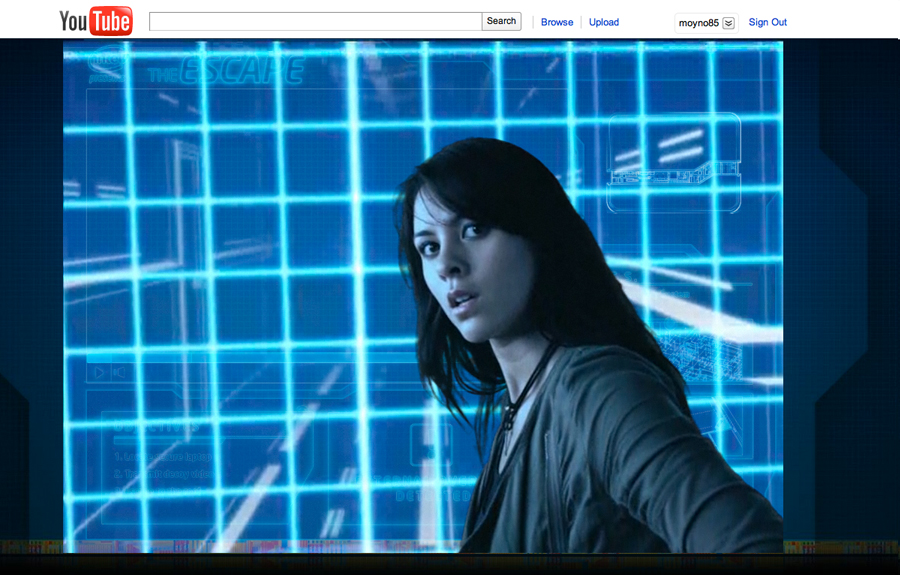Click the YouTube logo
The height and width of the screenshot is (575, 900).
pos(96,21)
